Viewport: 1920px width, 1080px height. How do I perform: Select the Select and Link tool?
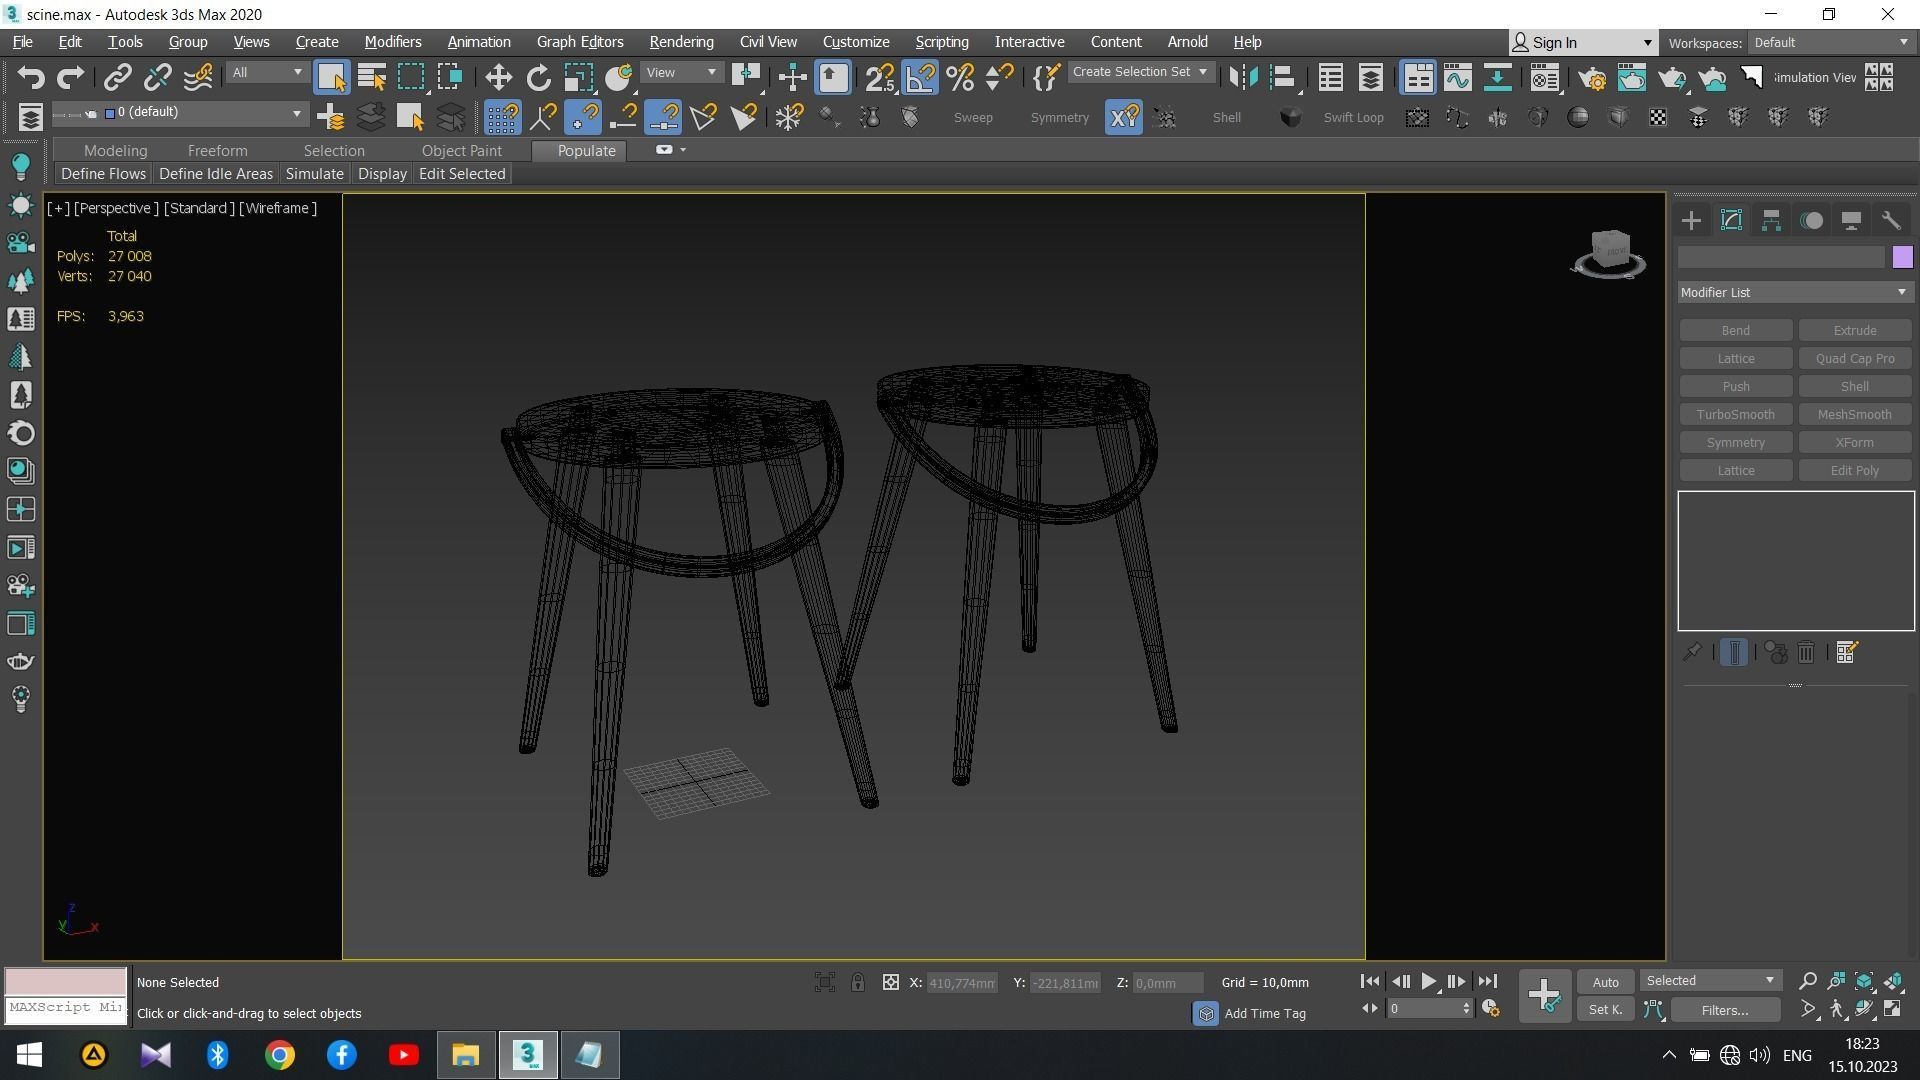[118, 78]
